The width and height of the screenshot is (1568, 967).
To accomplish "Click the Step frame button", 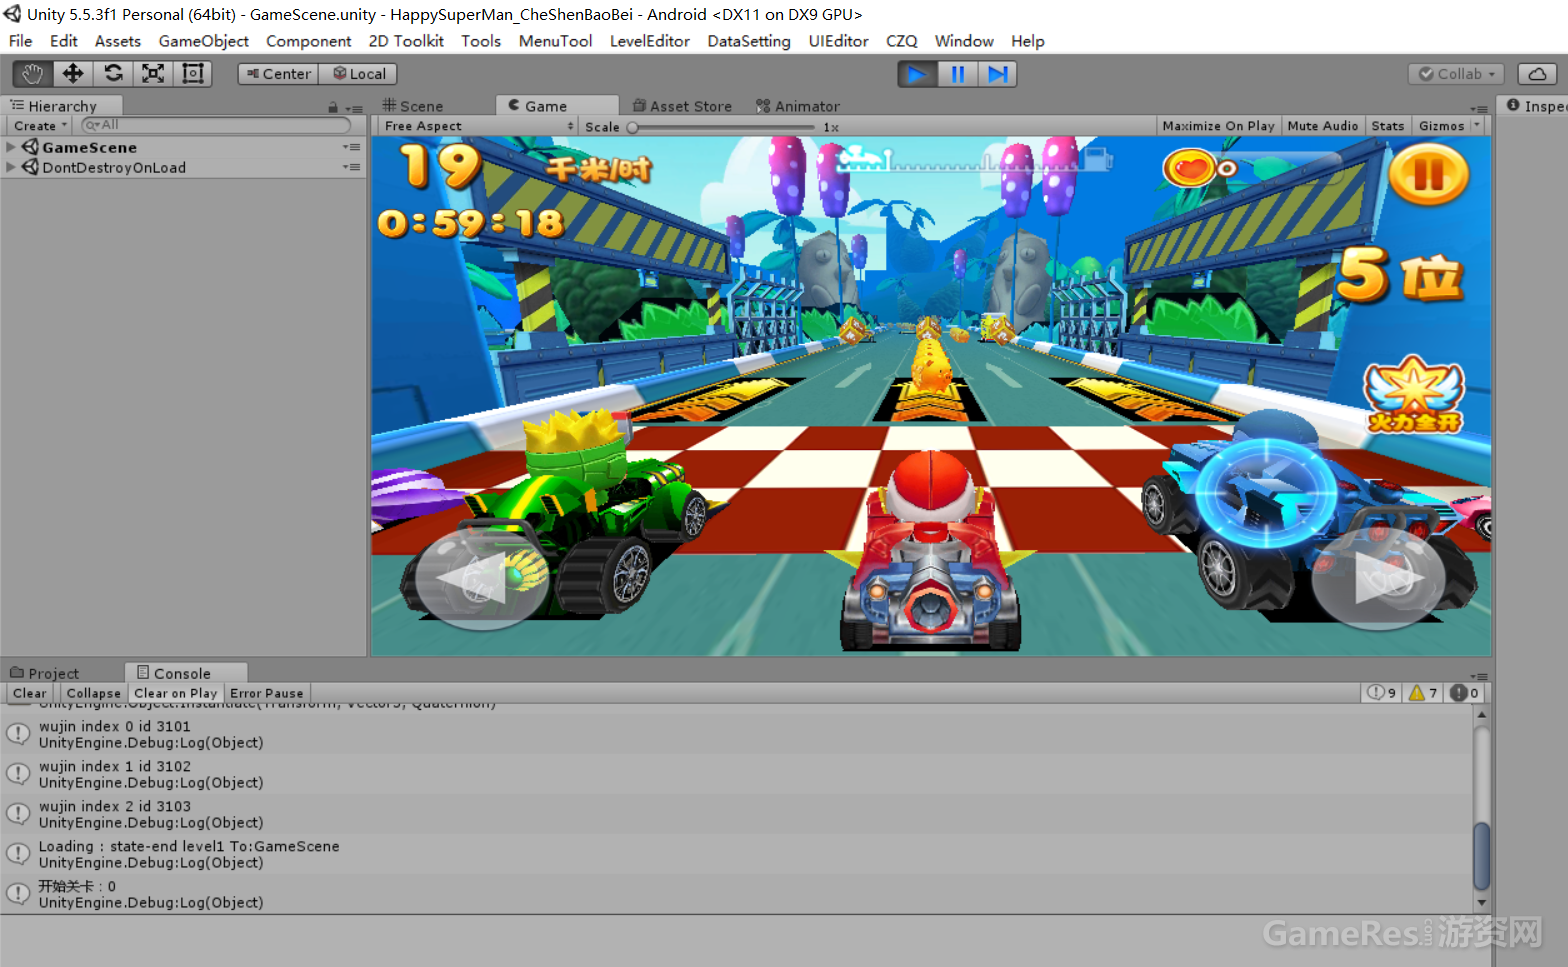I will [997, 74].
